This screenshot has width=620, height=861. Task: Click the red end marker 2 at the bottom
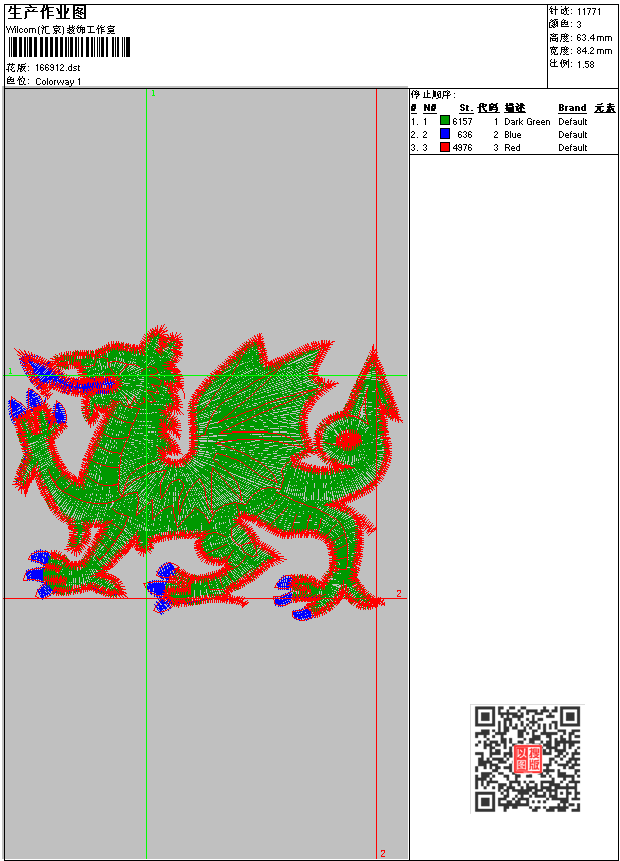tap(382, 853)
